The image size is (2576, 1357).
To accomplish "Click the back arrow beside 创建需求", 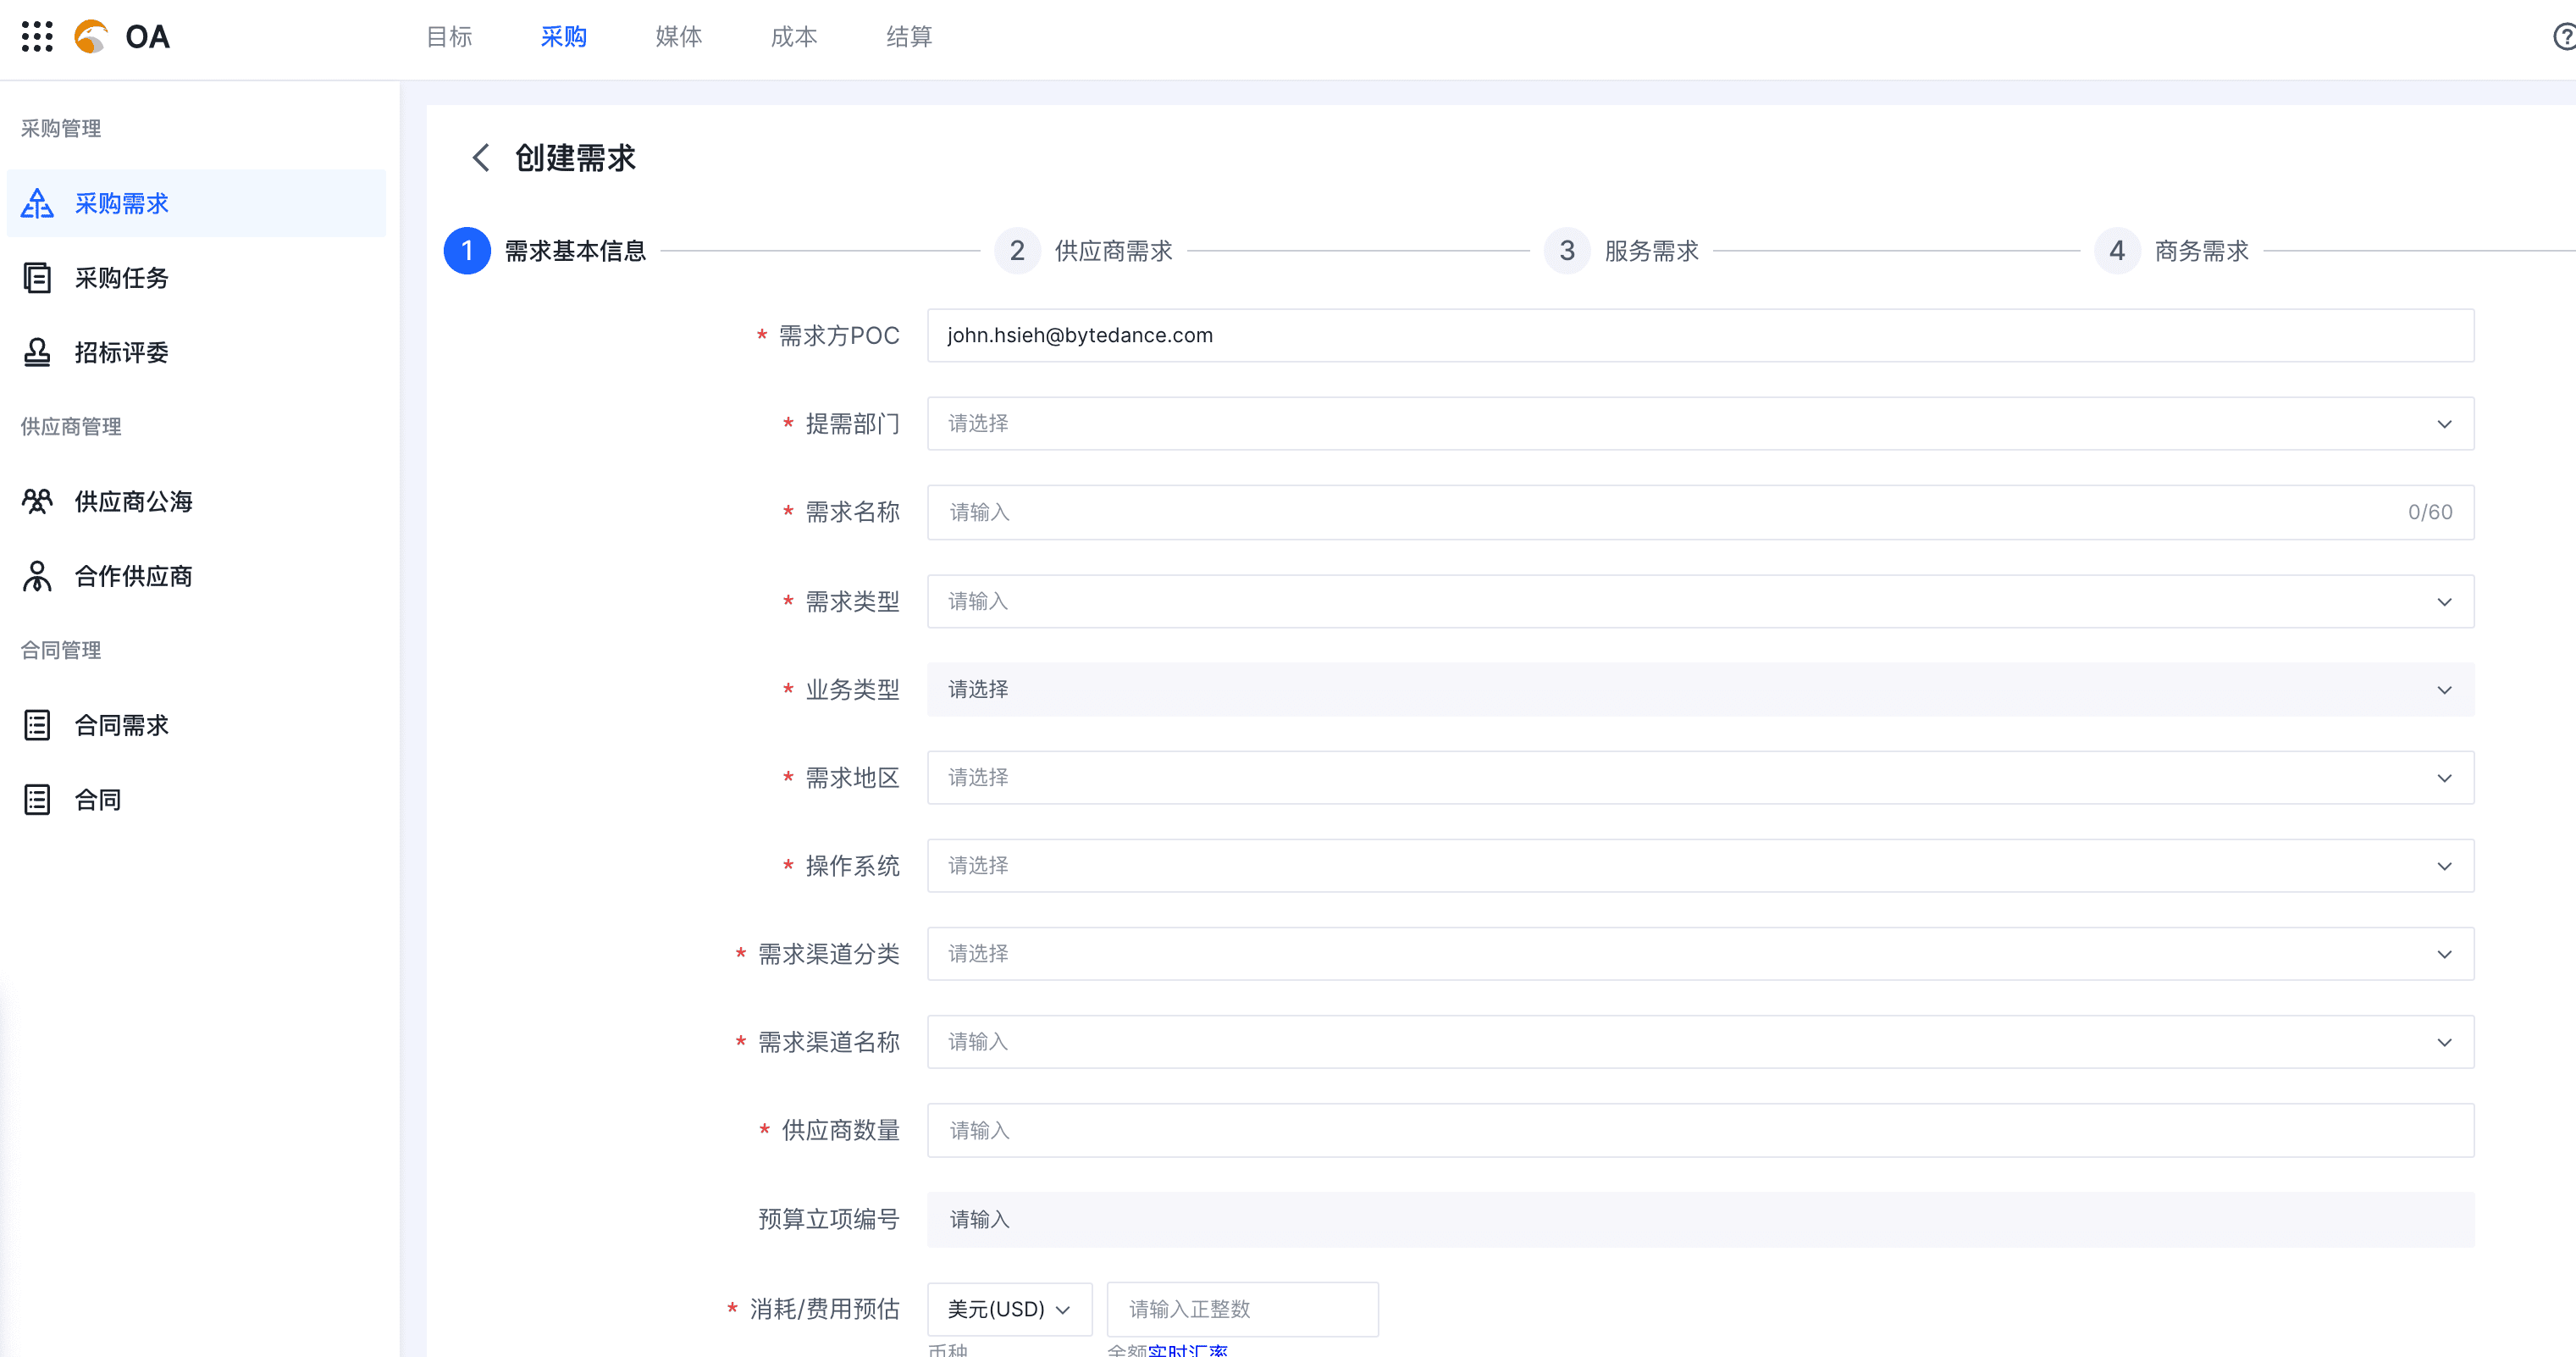I will pyautogui.click(x=480, y=157).
